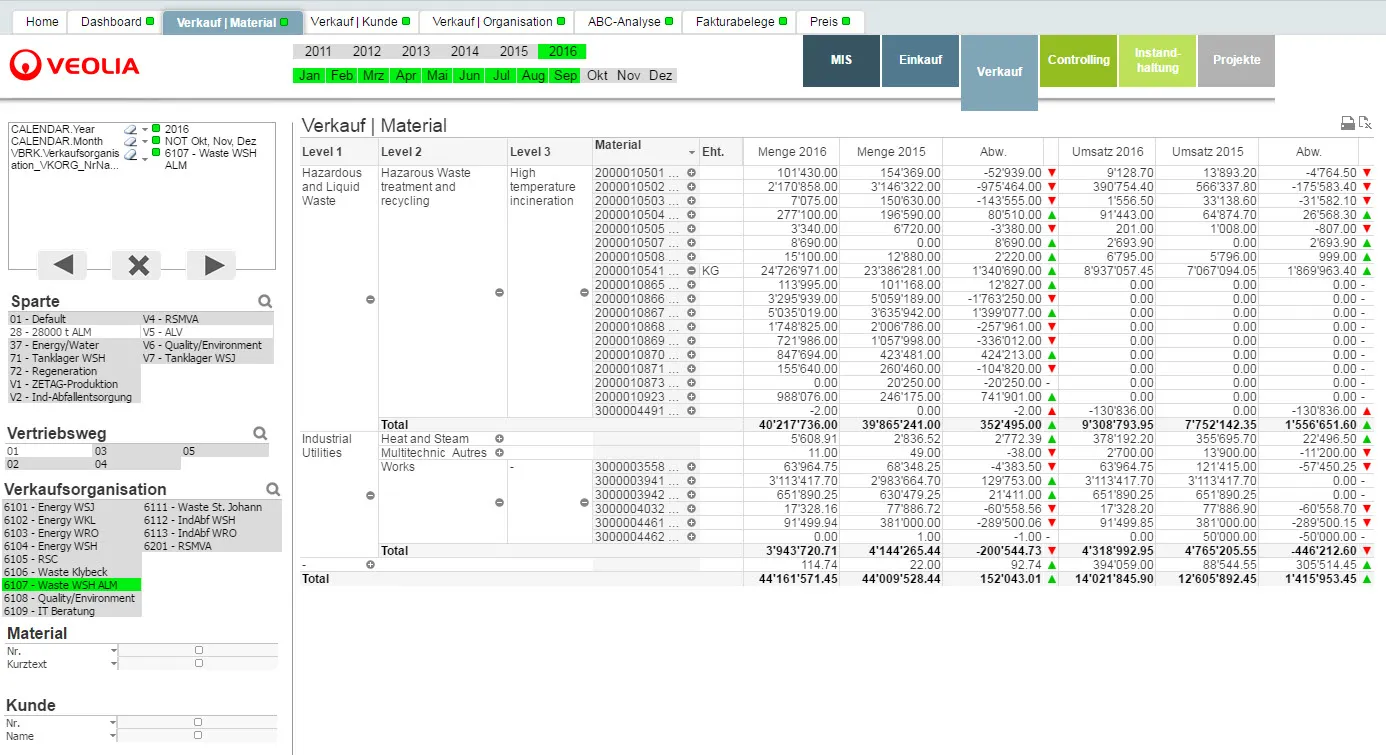Screen dimensions: 1386x755
Task: Erase the VBRK.Verkaufsorganisation selection
Action: [x=129, y=155]
